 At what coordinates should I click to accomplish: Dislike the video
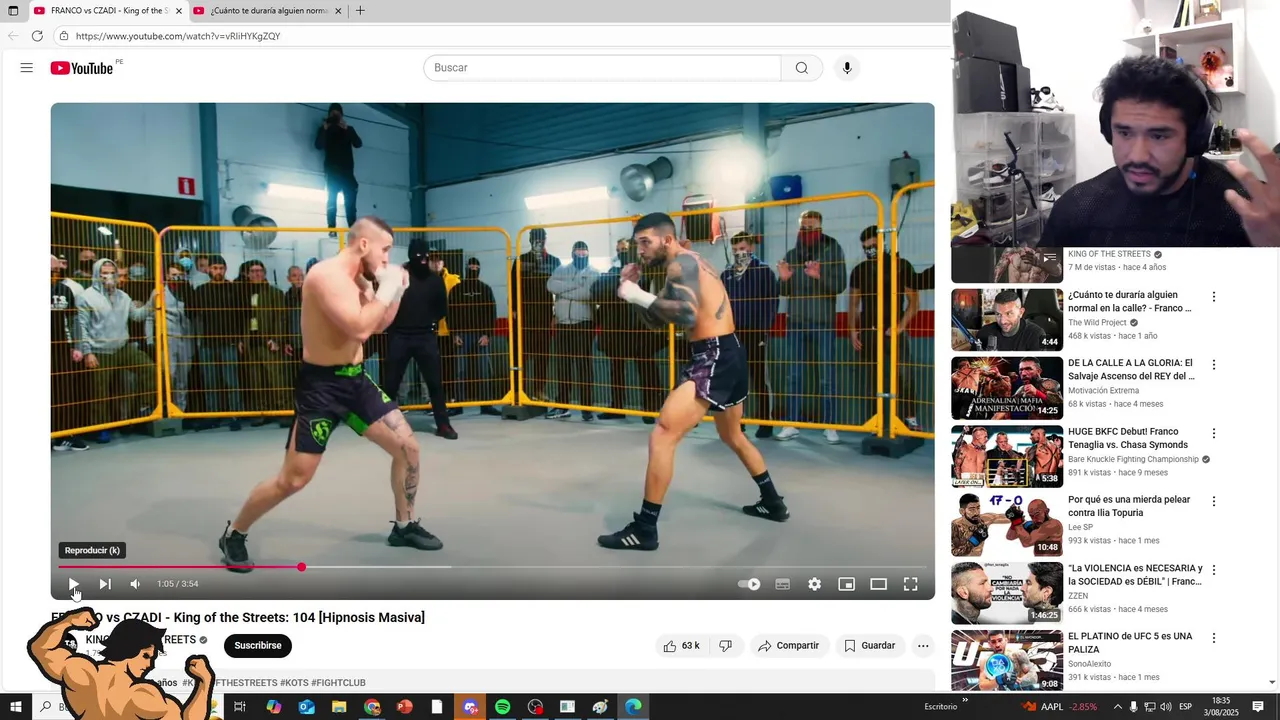[x=726, y=646]
